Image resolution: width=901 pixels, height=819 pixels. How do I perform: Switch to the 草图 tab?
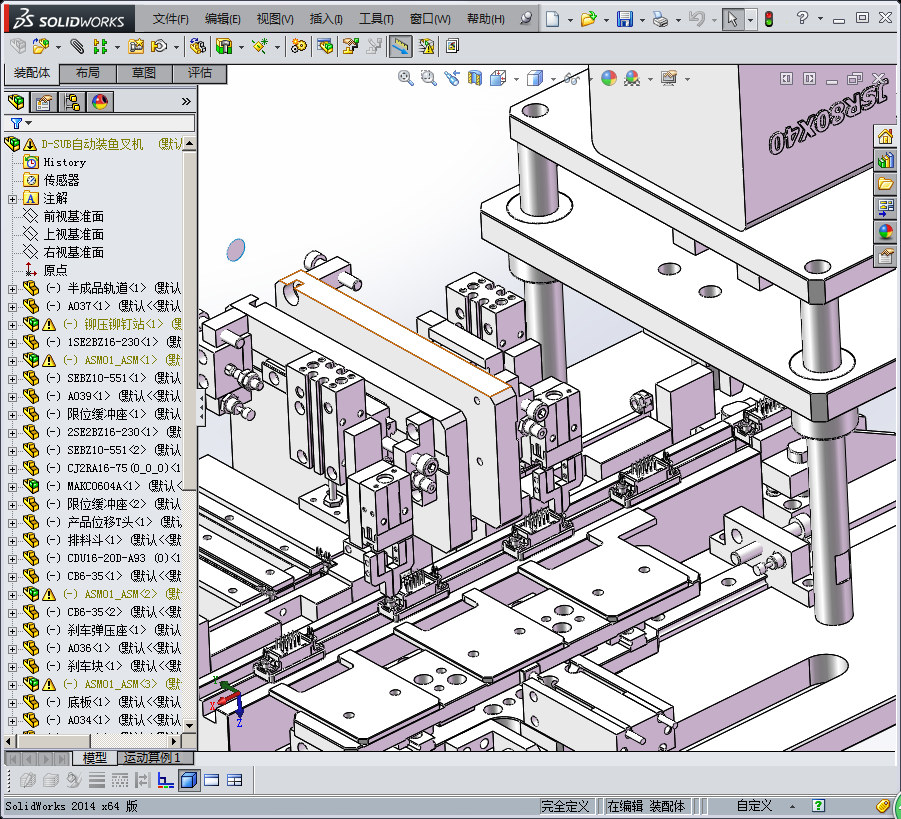point(143,73)
